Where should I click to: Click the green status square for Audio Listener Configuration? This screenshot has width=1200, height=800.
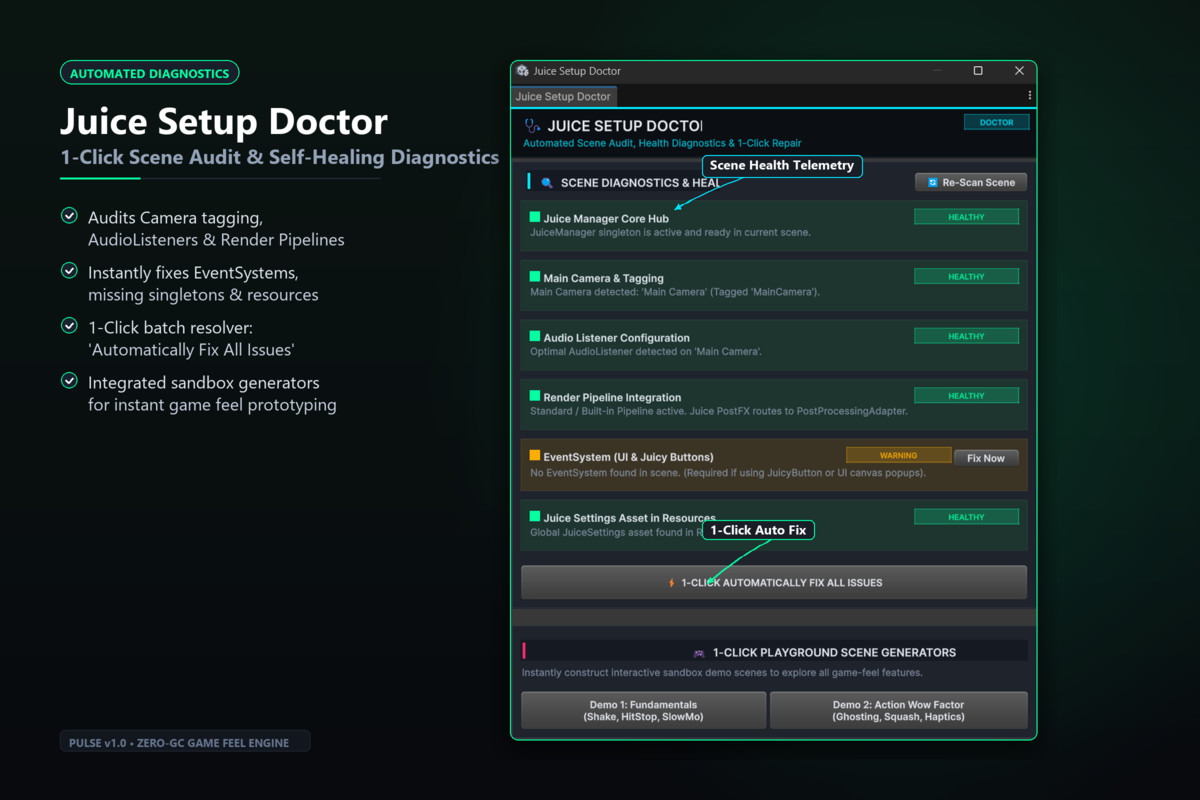[x=535, y=337]
